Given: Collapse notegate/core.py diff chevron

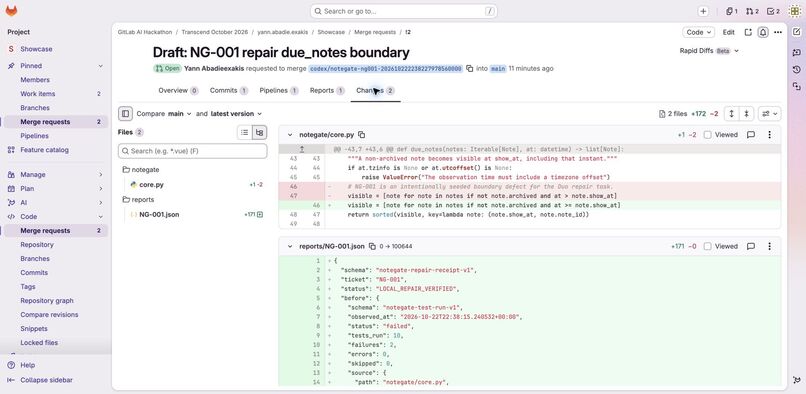Looking at the screenshot, I should click(x=290, y=135).
